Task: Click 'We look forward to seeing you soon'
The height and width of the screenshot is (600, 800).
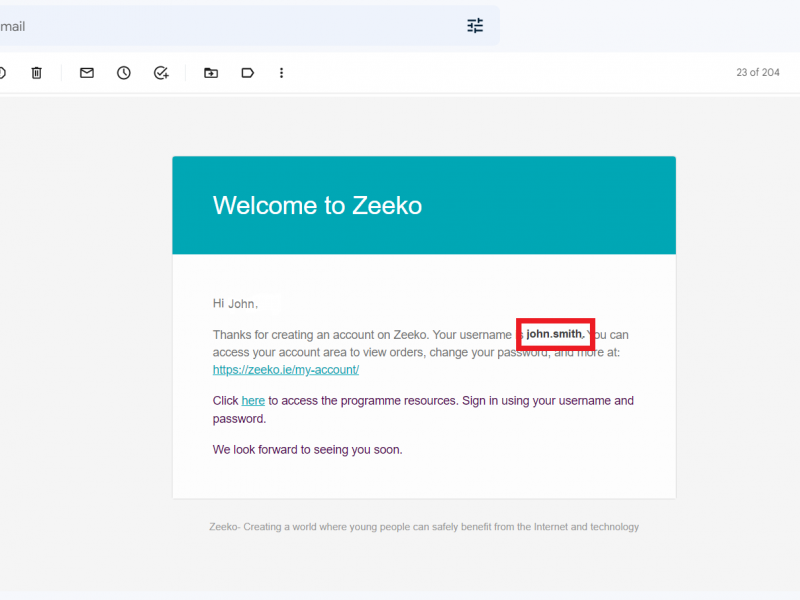Action: (x=307, y=450)
